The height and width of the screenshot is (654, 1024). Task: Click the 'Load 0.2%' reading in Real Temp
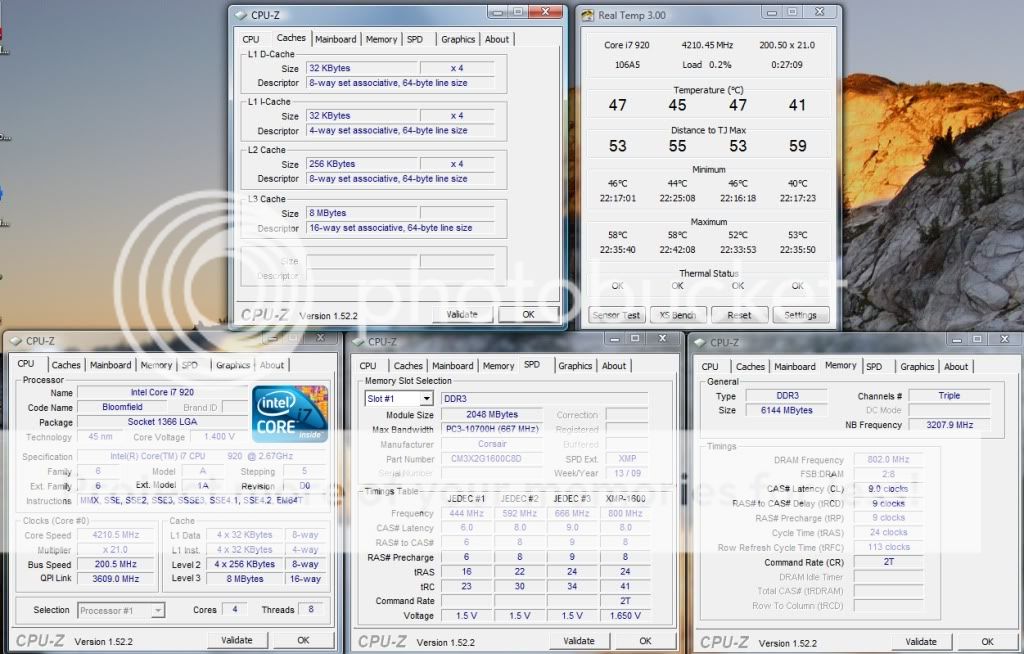pos(707,65)
